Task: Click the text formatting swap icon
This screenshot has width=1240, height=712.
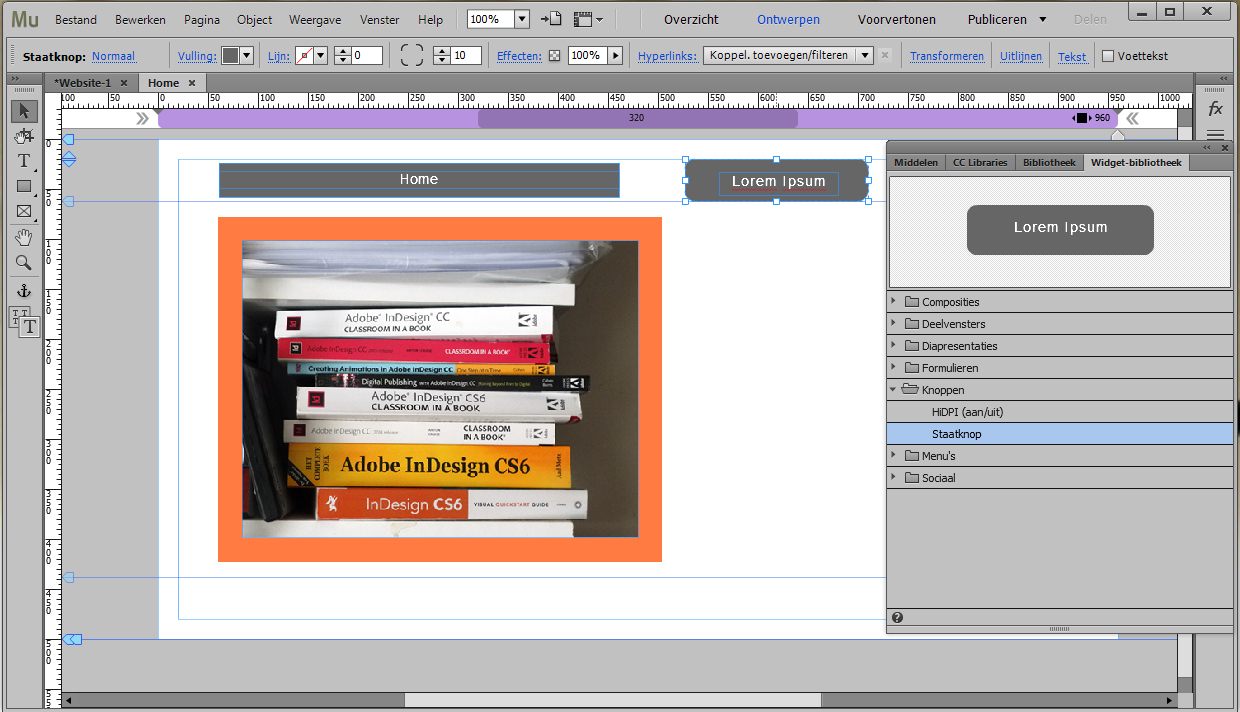Action: (24, 322)
